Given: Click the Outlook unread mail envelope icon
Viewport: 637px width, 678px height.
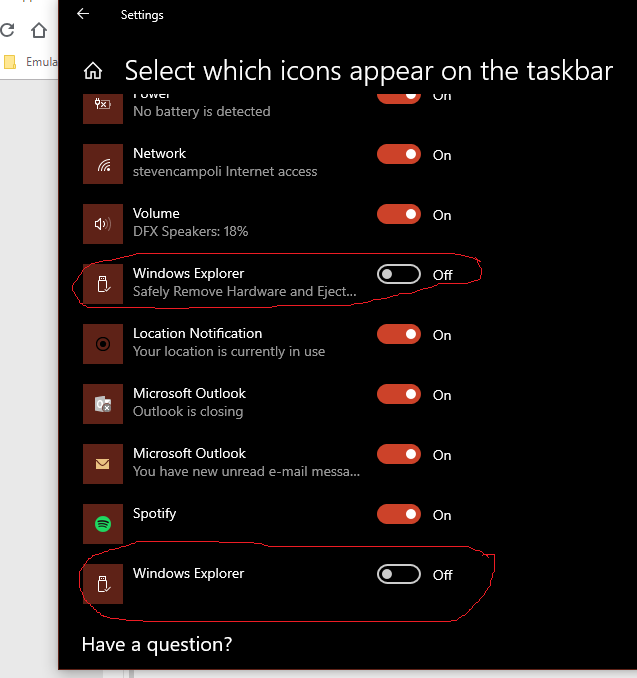Looking at the screenshot, I should click(x=103, y=464).
